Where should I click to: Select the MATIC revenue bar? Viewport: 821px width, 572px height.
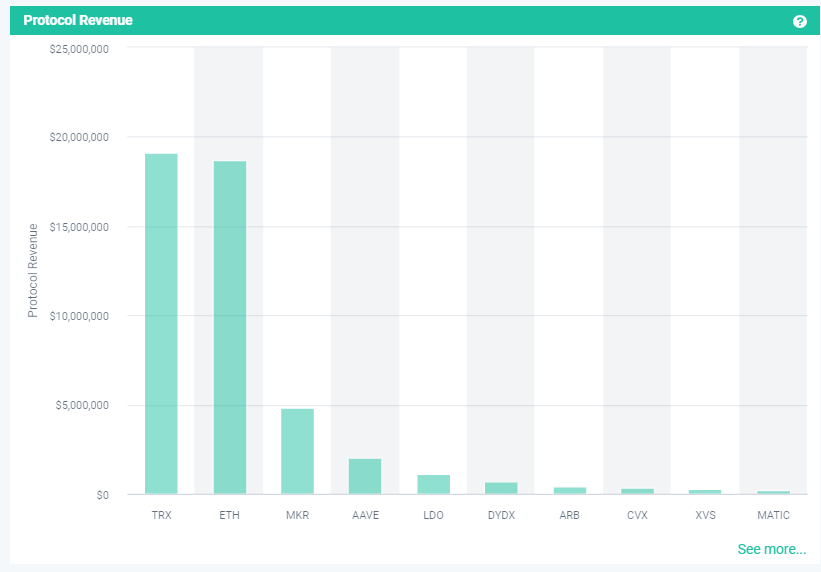(773, 492)
